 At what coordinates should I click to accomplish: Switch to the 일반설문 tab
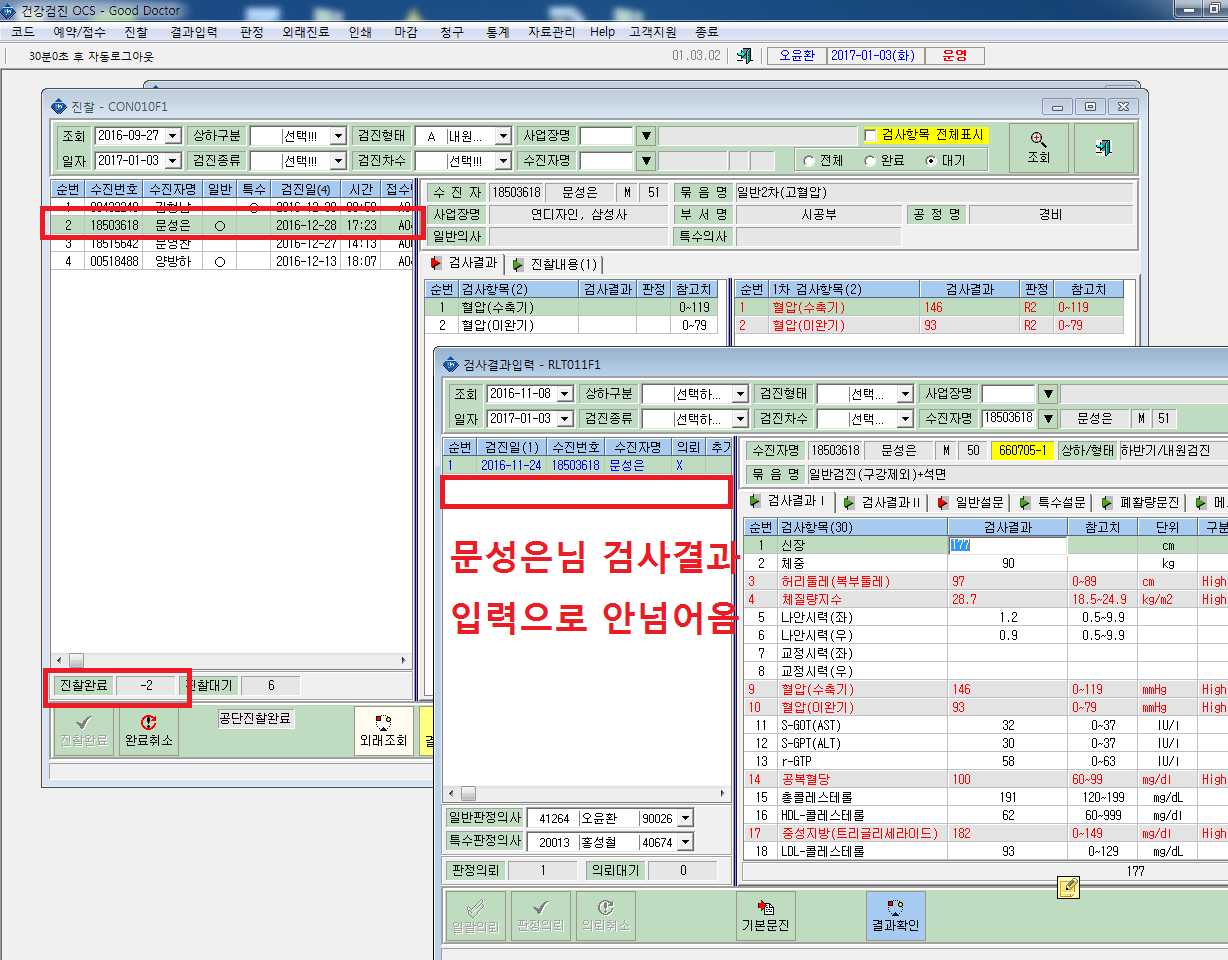970,502
